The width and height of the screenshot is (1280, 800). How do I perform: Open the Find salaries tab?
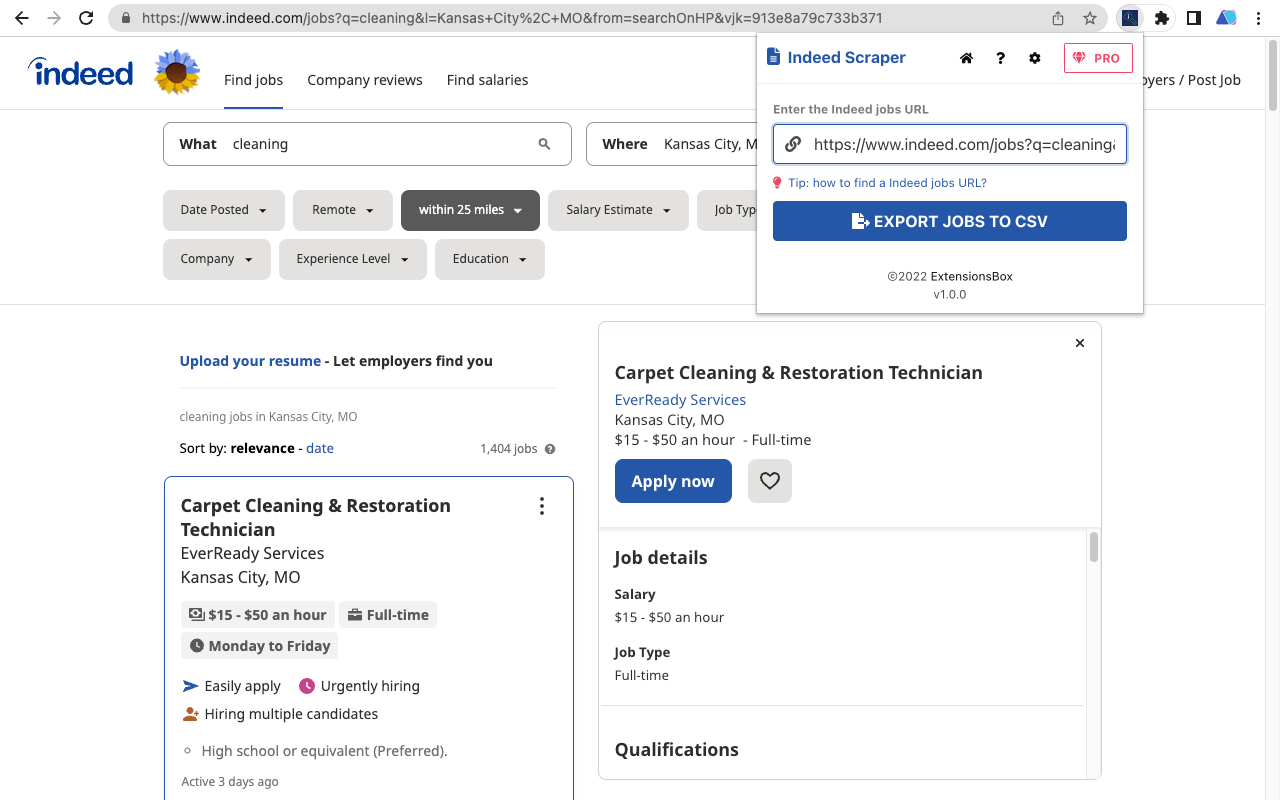coord(487,80)
